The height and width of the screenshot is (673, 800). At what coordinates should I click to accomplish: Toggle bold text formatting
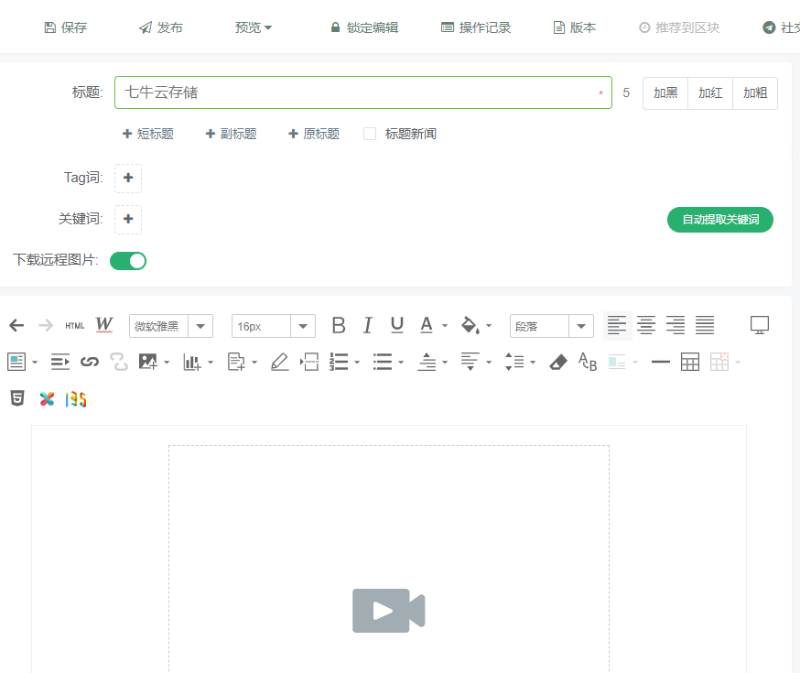(x=338, y=325)
